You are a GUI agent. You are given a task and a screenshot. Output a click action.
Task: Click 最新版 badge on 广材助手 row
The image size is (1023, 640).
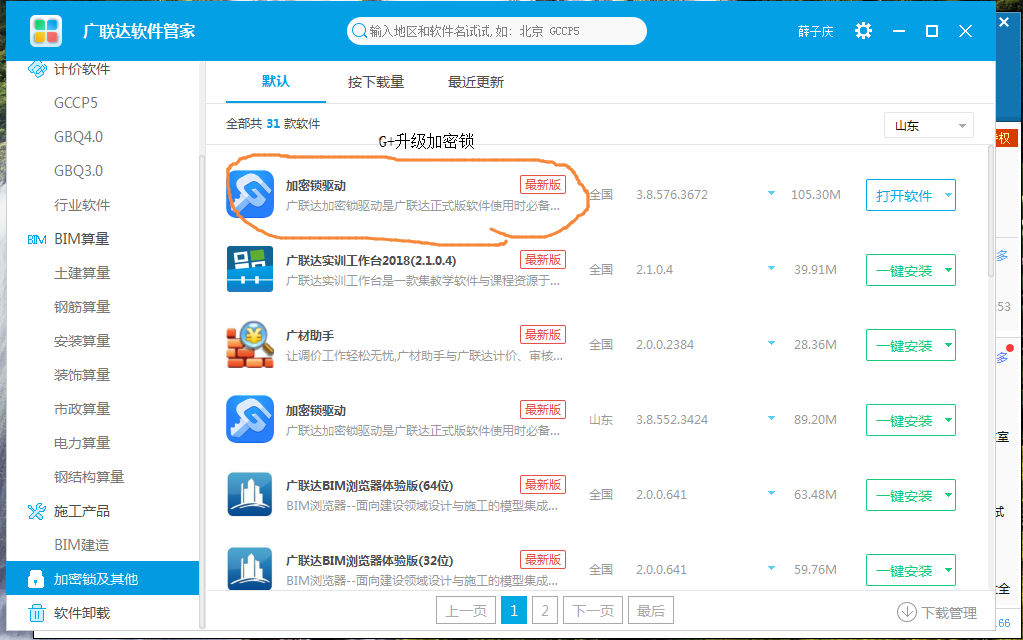(x=543, y=335)
